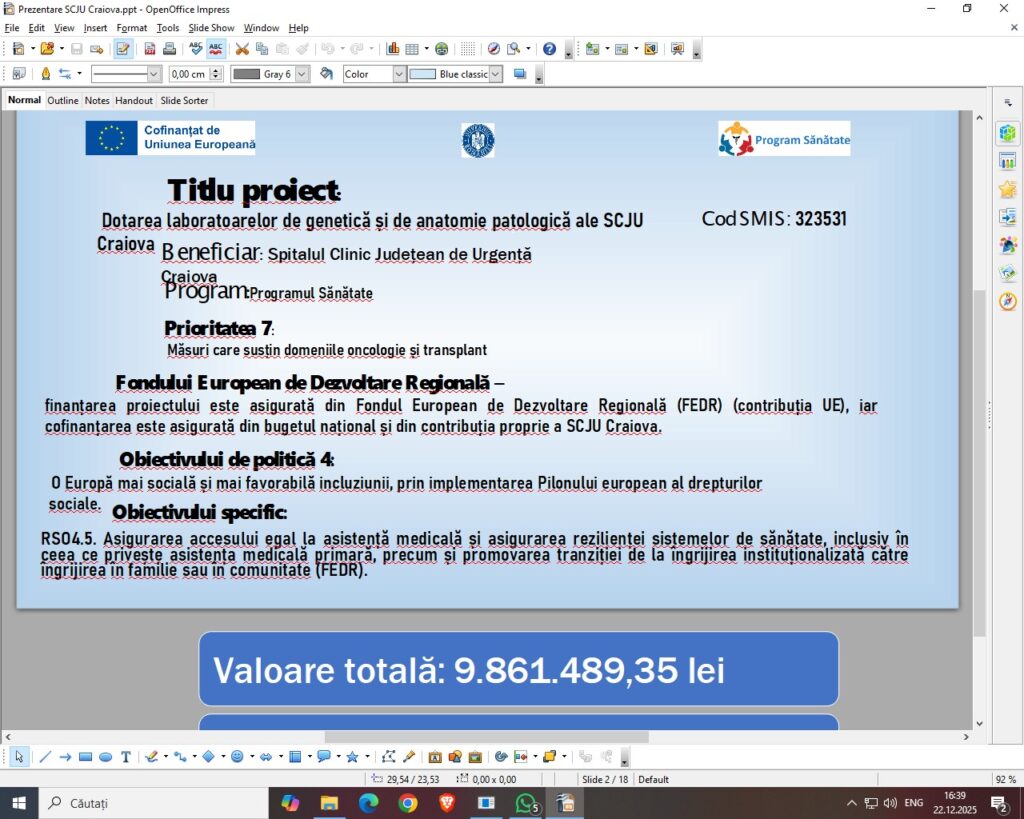
Task: Toggle AutoSpellcheck on or off
Action: pyautogui.click(x=216, y=48)
